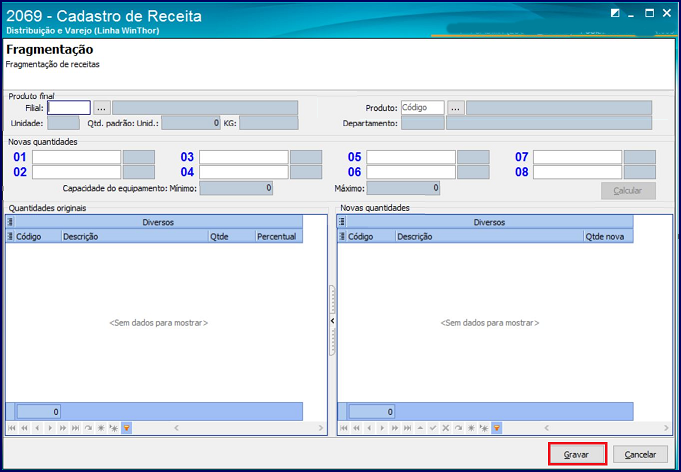Sort by the Percentual column header
Image resolution: width=681 pixels, height=472 pixels.
pos(278,236)
